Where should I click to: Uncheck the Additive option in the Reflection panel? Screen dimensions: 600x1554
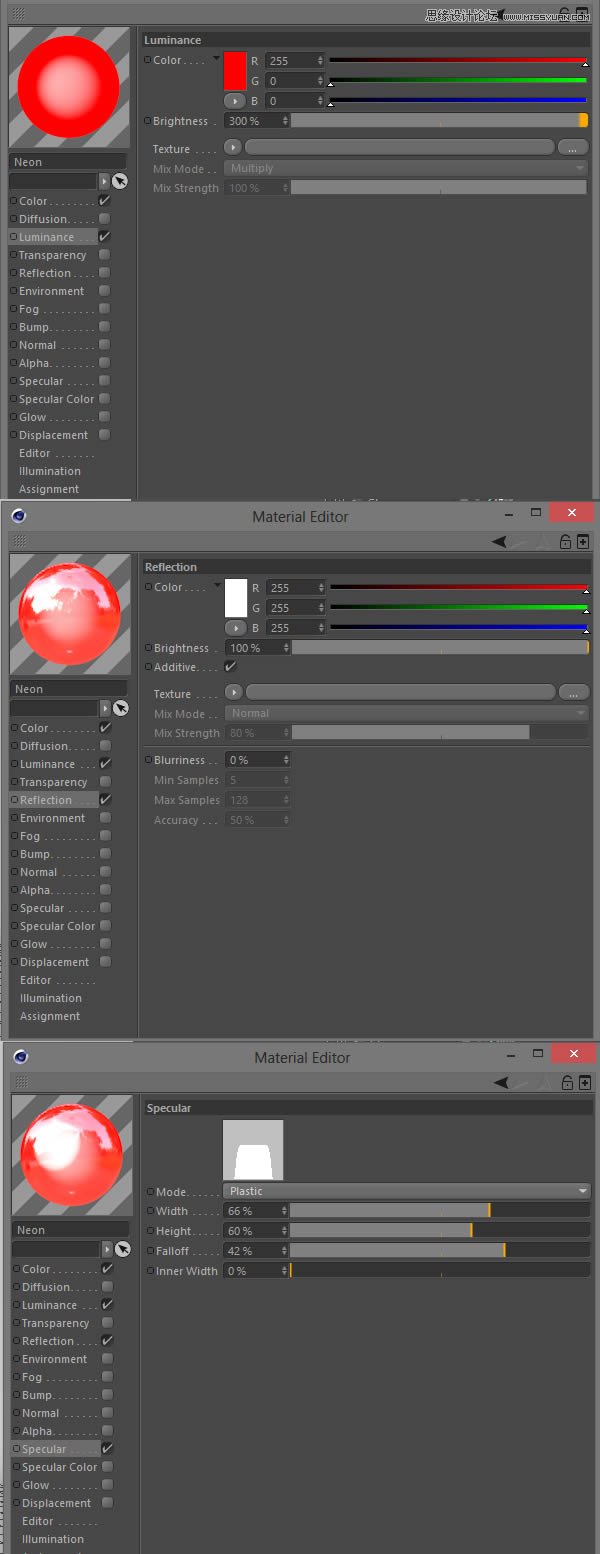tap(230, 666)
